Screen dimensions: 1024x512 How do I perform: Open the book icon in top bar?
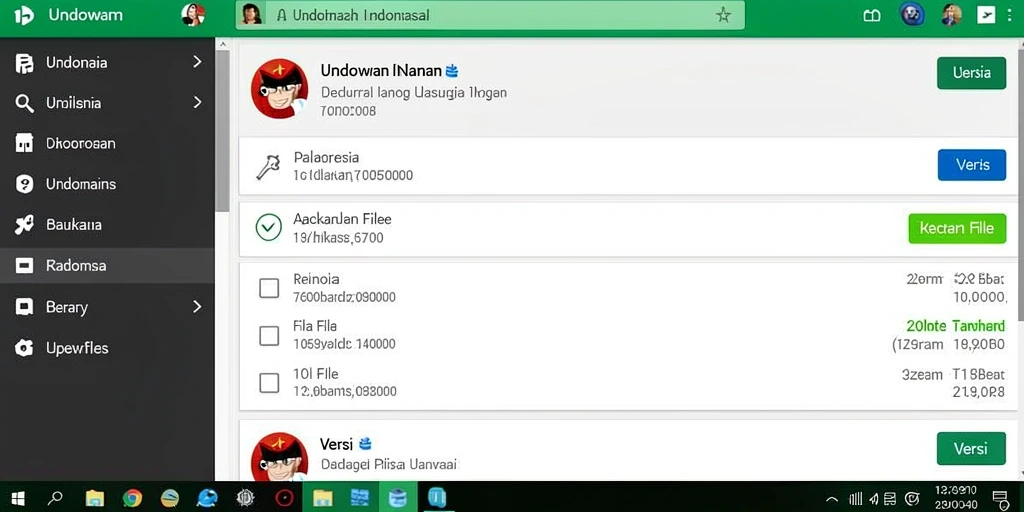tap(872, 16)
